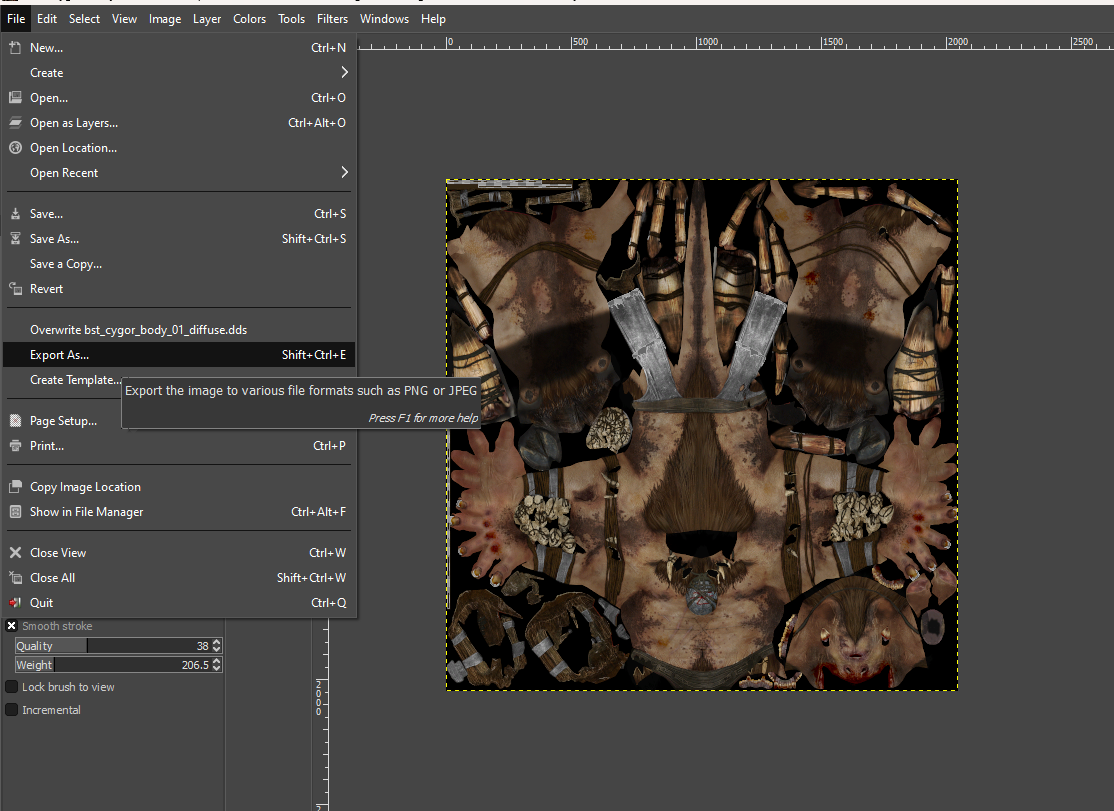Open the Windows menu

coord(384,19)
